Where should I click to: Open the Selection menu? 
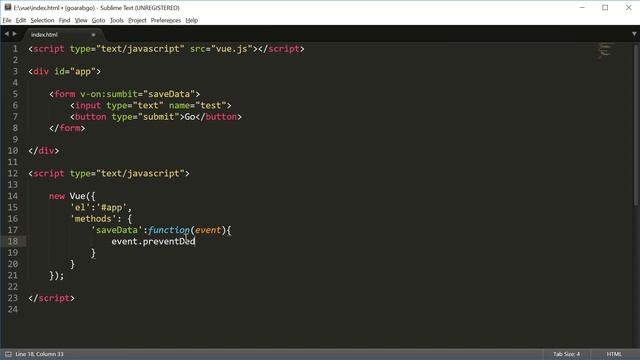(x=42, y=20)
